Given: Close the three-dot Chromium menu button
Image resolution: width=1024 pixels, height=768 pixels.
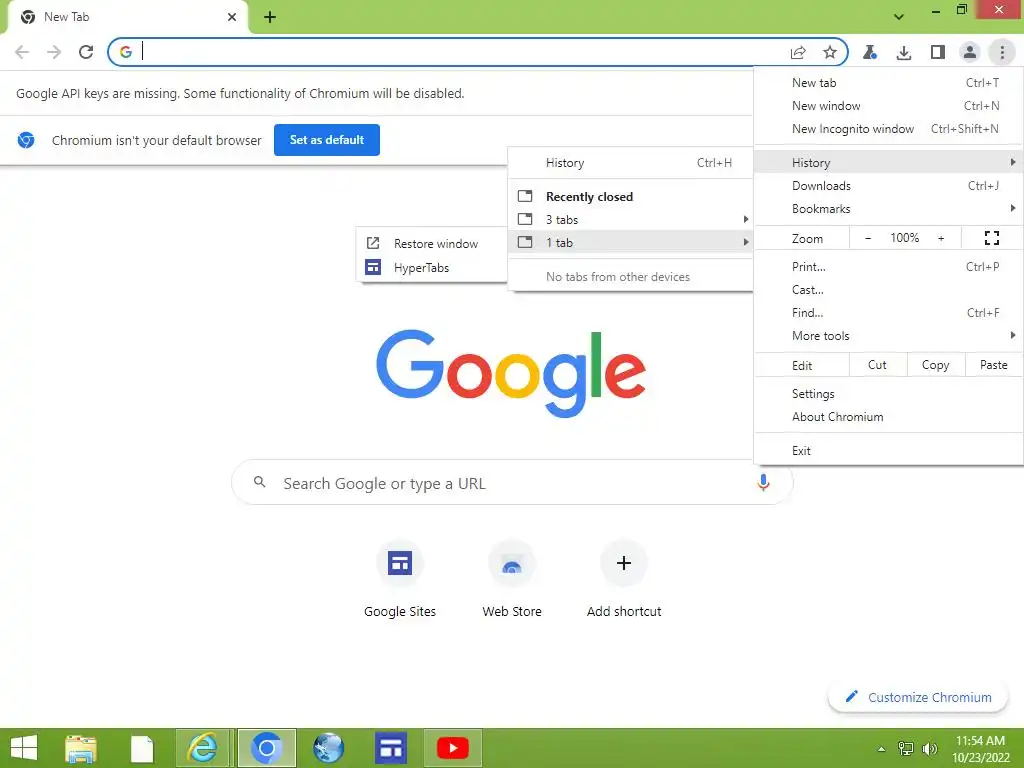Looking at the screenshot, I should pyautogui.click(x=1002, y=52).
